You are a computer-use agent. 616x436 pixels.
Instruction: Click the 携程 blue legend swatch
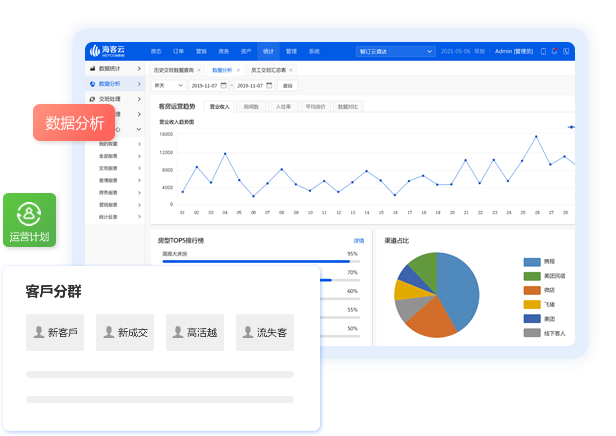(532, 260)
